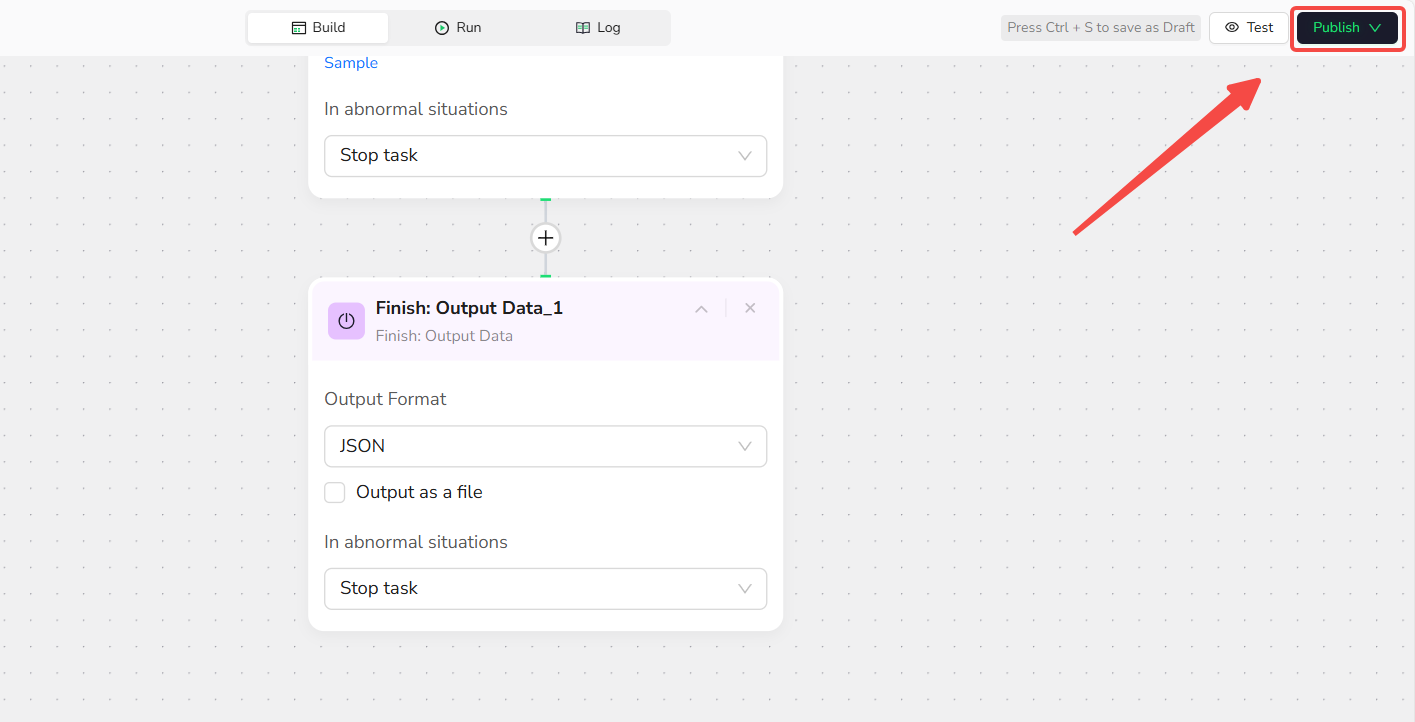This screenshot has width=1415, height=722.
Task: Switch to the Run tab
Action: click(458, 28)
